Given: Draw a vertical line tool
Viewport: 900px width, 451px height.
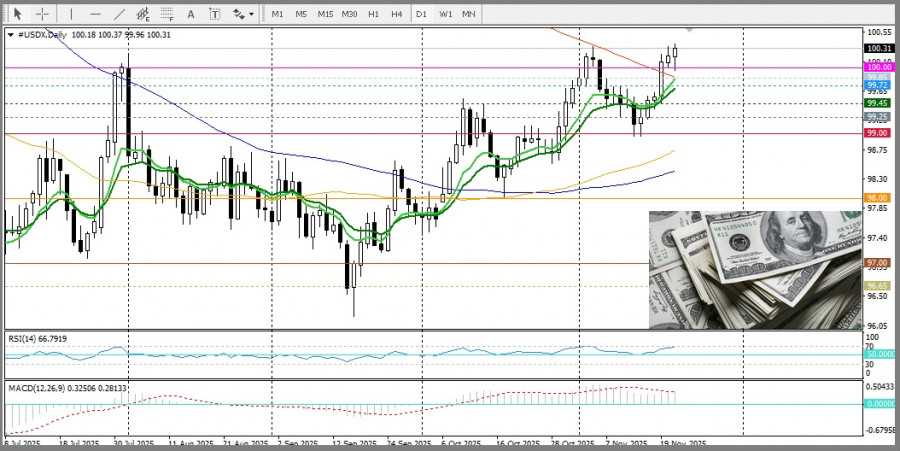Looking at the screenshot, I should [71, 14].
